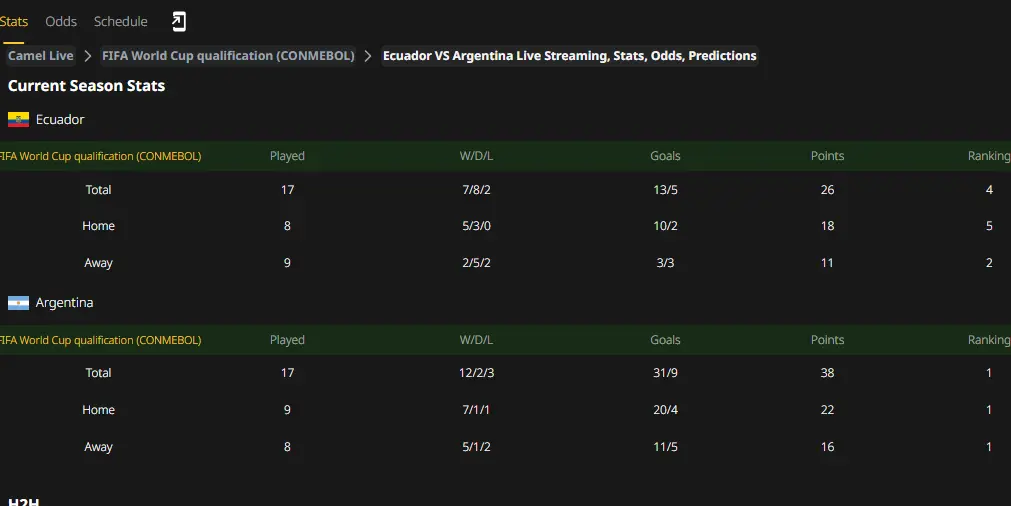Click Argentina's total goals value 31/9
The width and height of the screenshot is (1011, 506).
click(665, 373)
